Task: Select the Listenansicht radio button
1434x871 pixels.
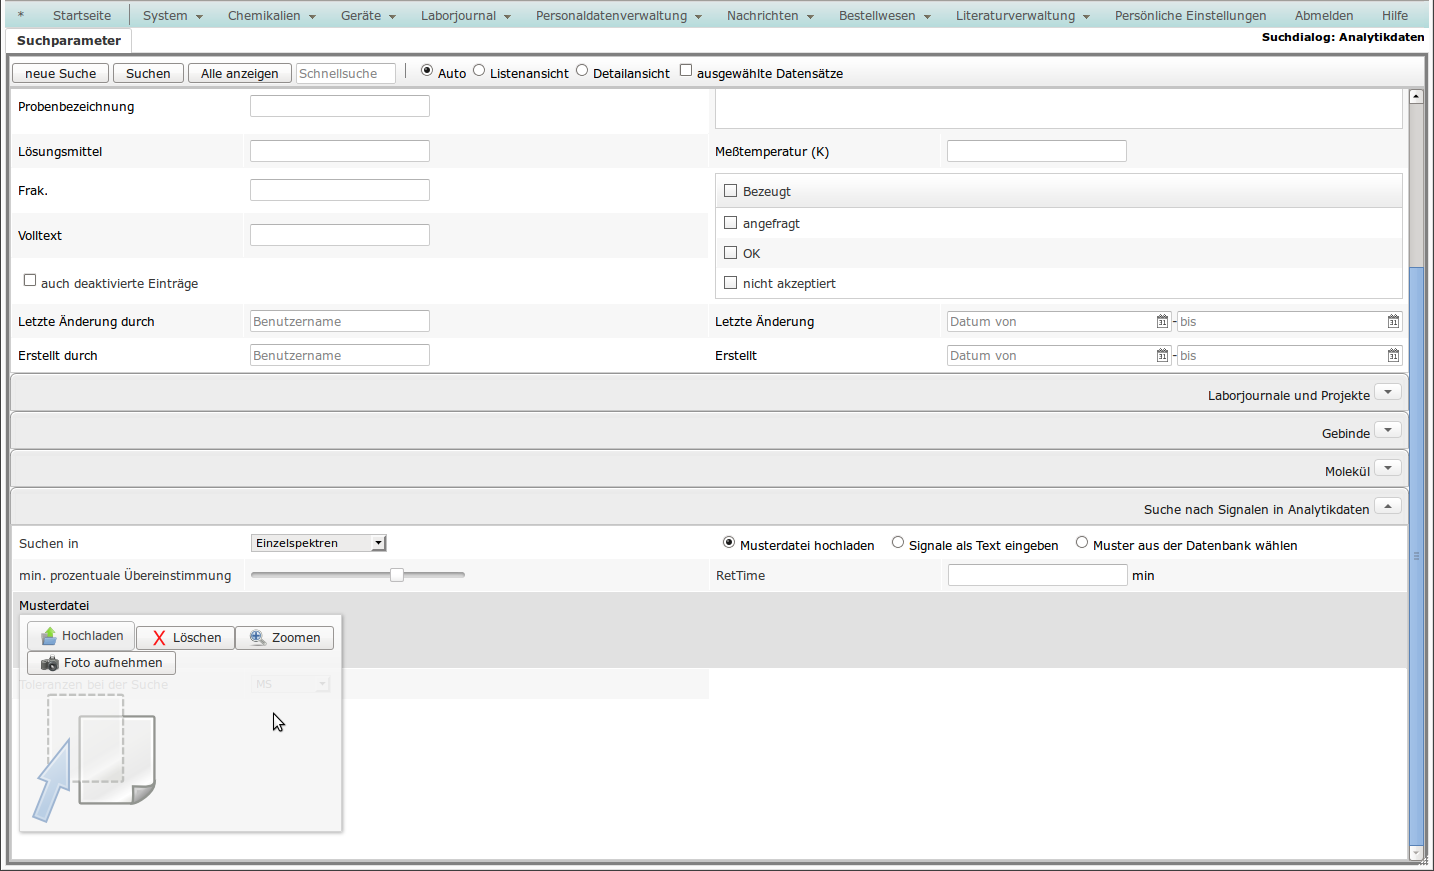Action: [479, 70]
